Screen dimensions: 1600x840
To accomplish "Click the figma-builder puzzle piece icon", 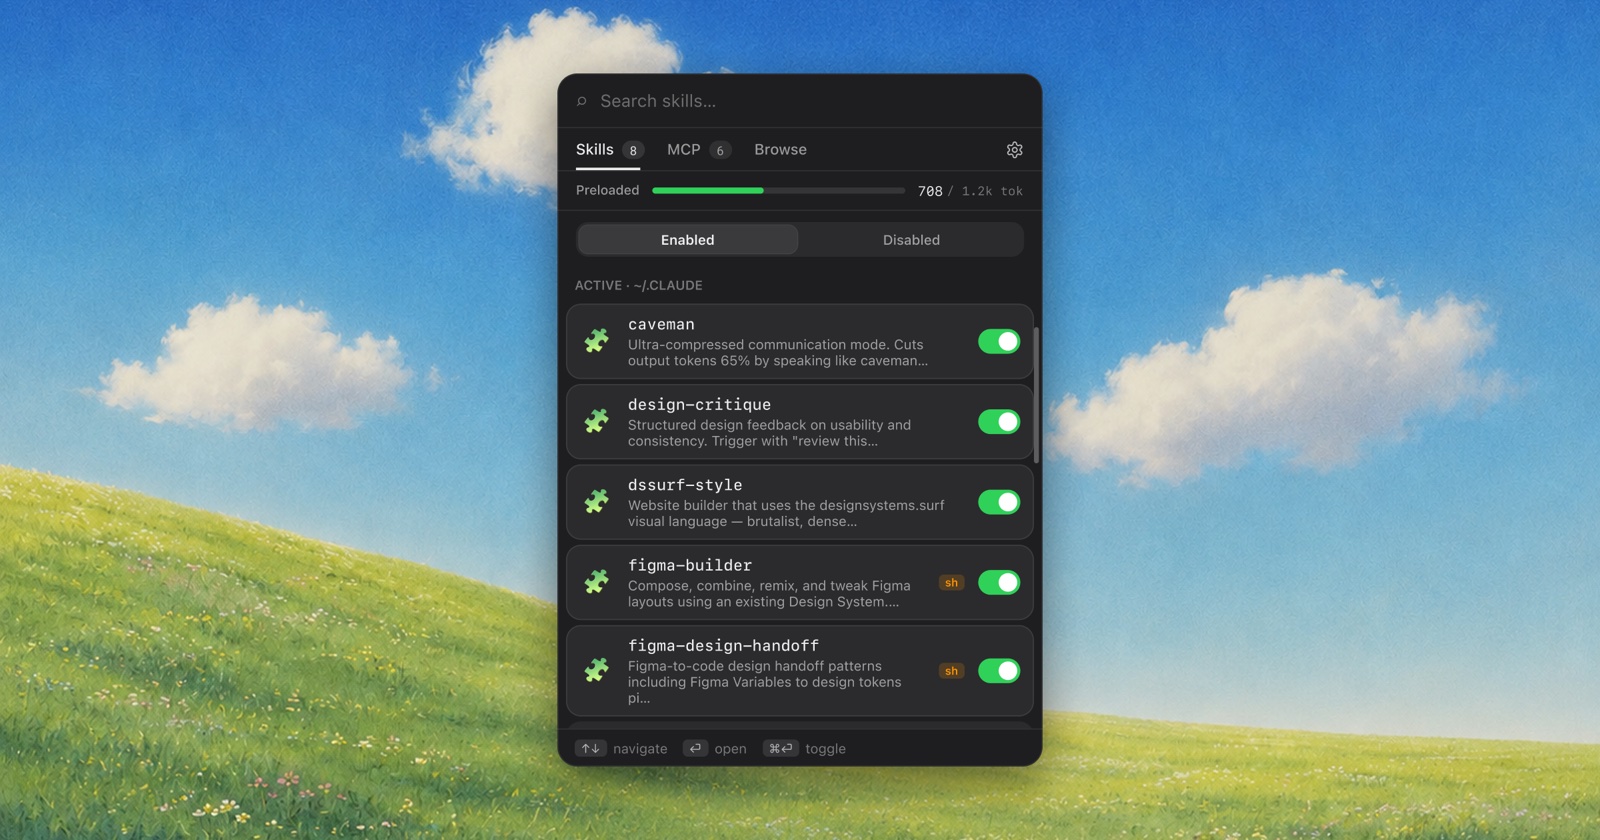I will [597, 582].
